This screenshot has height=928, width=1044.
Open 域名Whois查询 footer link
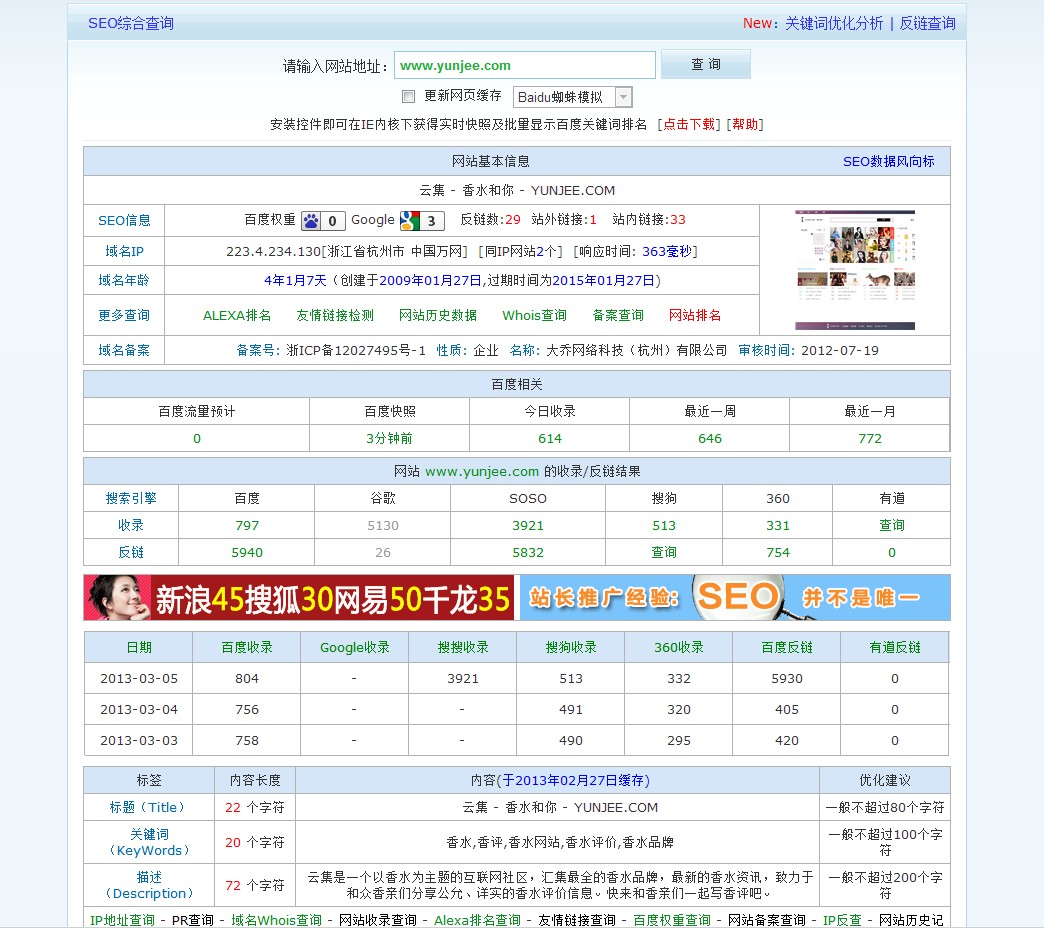click(x=276, y=920)
